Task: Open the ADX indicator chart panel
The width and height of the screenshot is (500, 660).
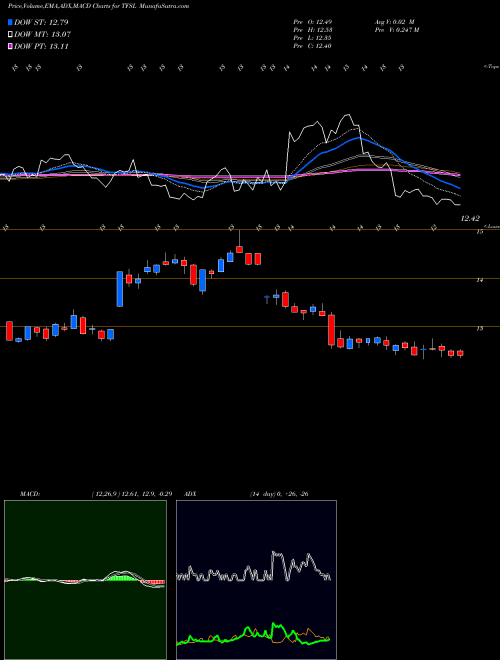Action: [x=256, y=580]
